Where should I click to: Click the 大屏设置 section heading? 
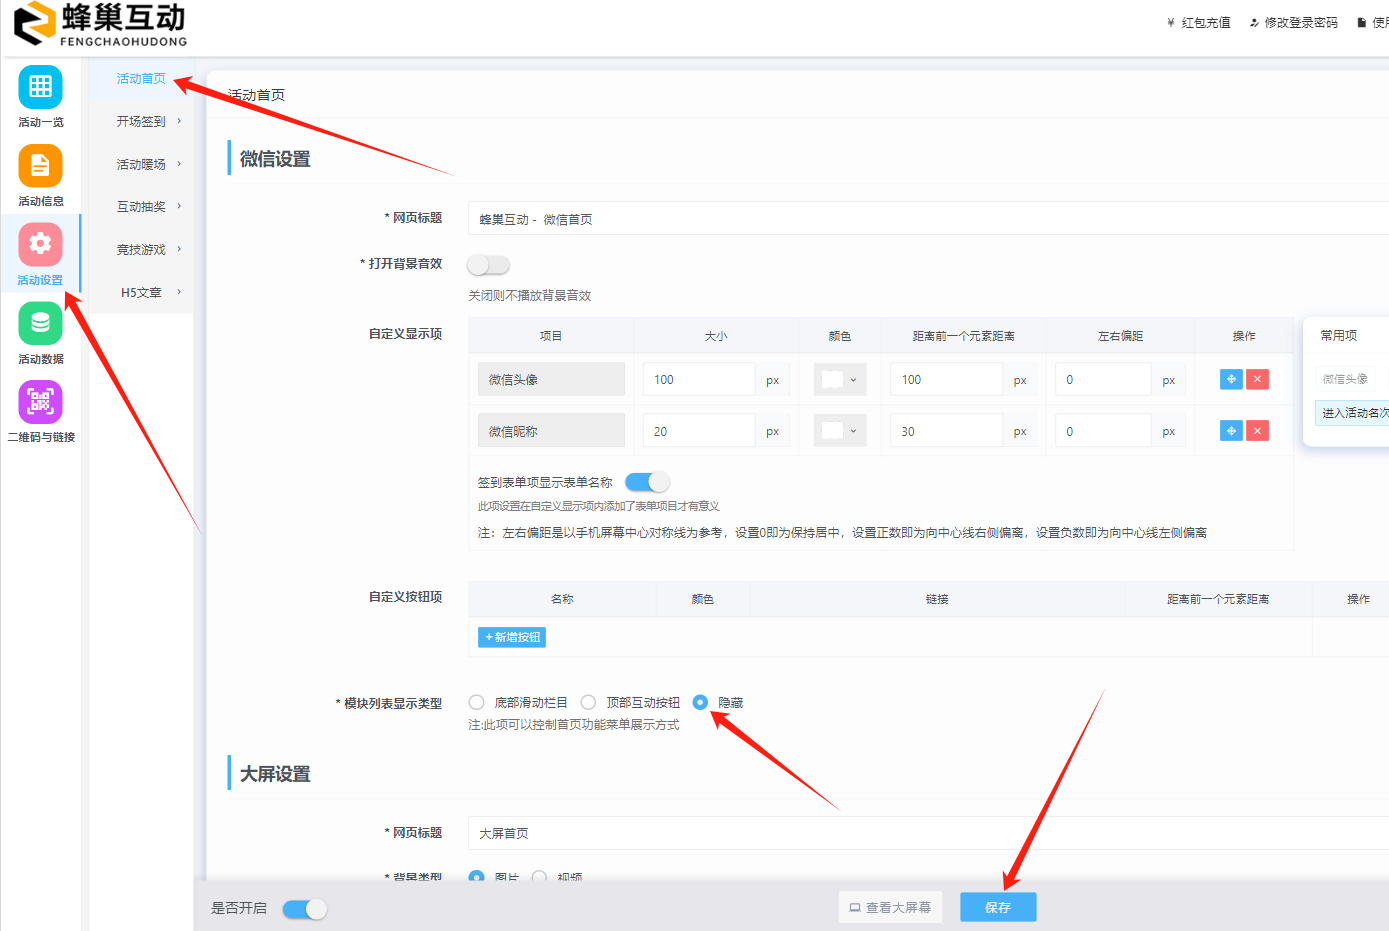pyautogui.click(x=275, y=774)
